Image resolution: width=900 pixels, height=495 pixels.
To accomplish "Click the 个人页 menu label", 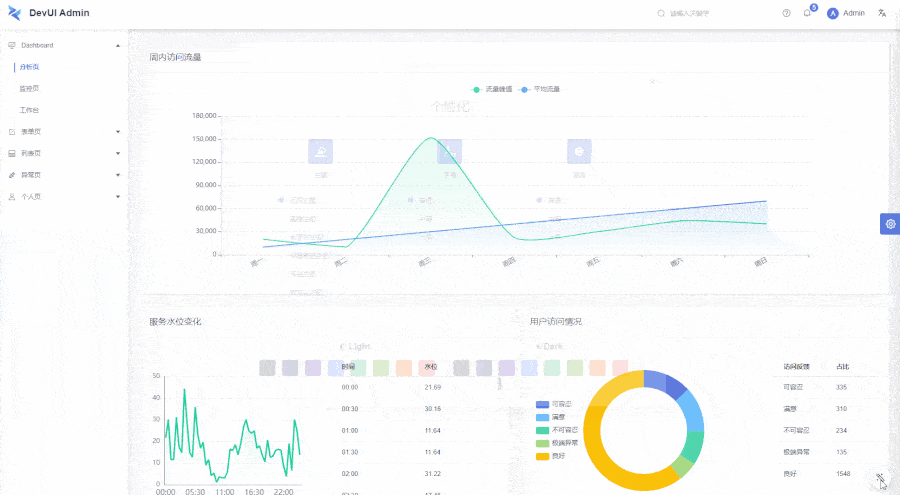I will tap(31, 197).
